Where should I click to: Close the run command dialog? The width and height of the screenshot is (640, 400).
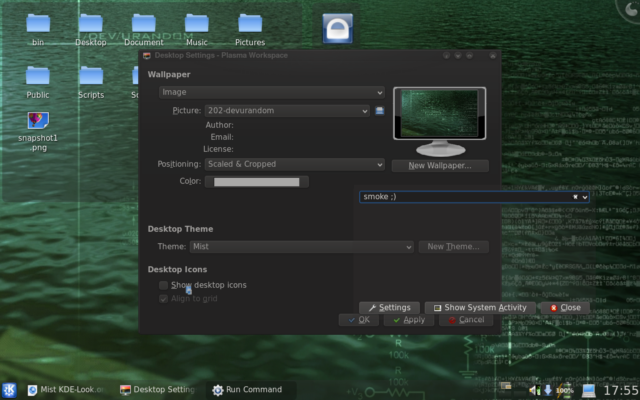tap(565, 308)
